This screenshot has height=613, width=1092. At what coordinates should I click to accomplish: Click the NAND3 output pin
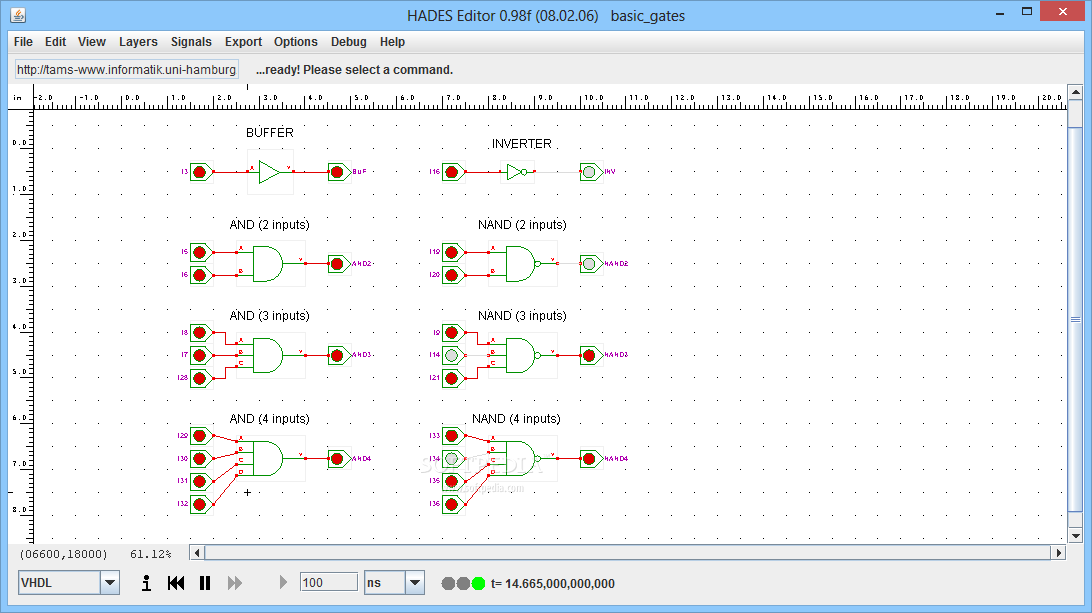(591, 355)
